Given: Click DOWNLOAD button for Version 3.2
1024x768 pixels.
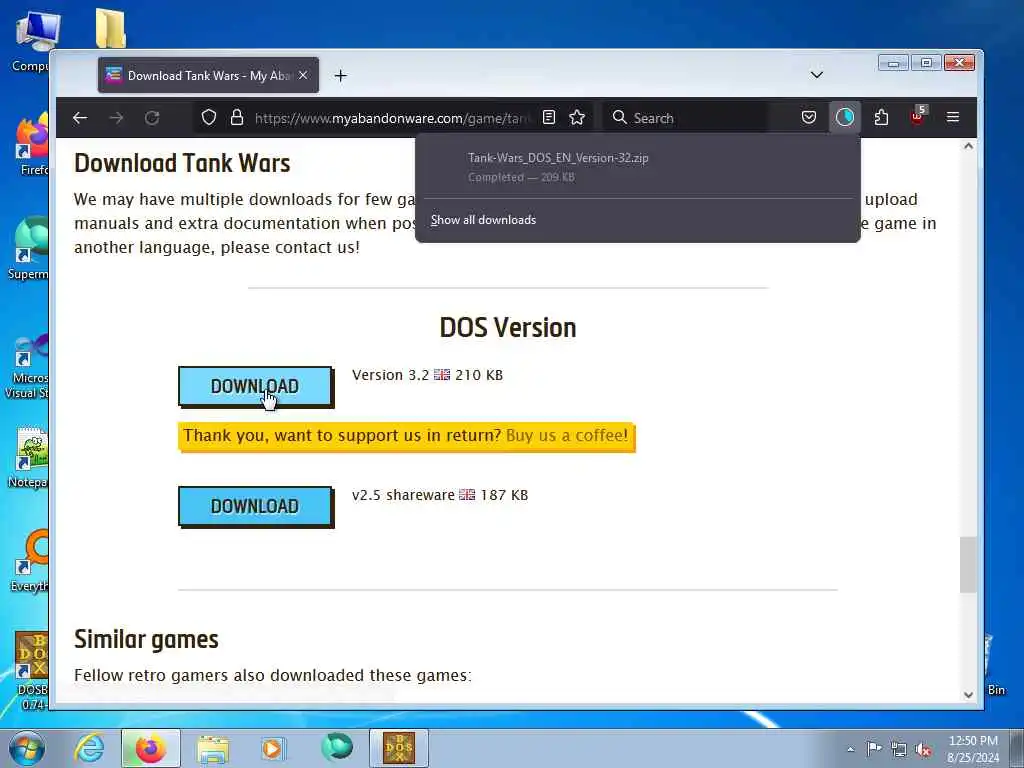Looking at the screenshot, I should [x=255, y=387].
